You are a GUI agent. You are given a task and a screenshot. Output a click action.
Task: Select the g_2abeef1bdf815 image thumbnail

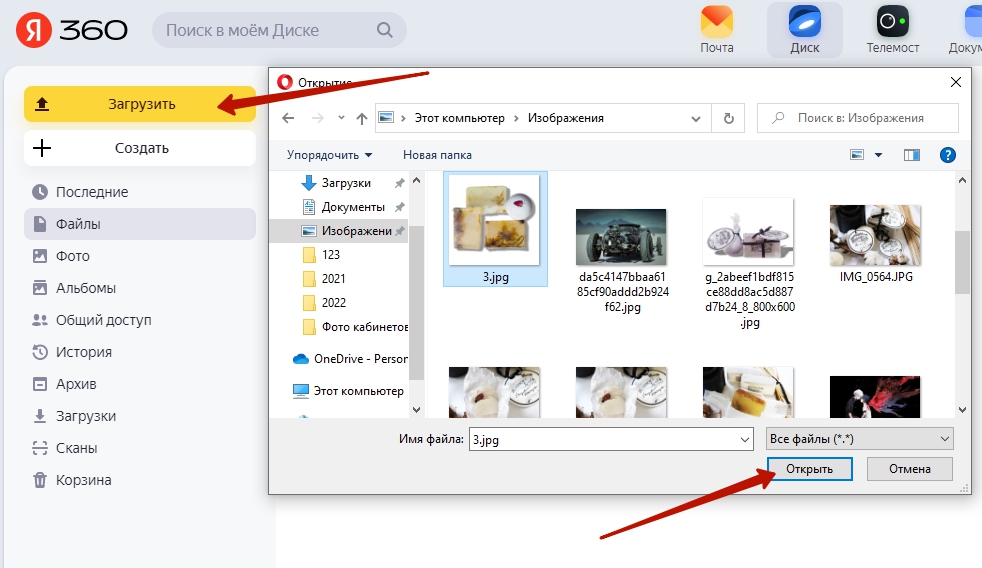click(748, 232)
